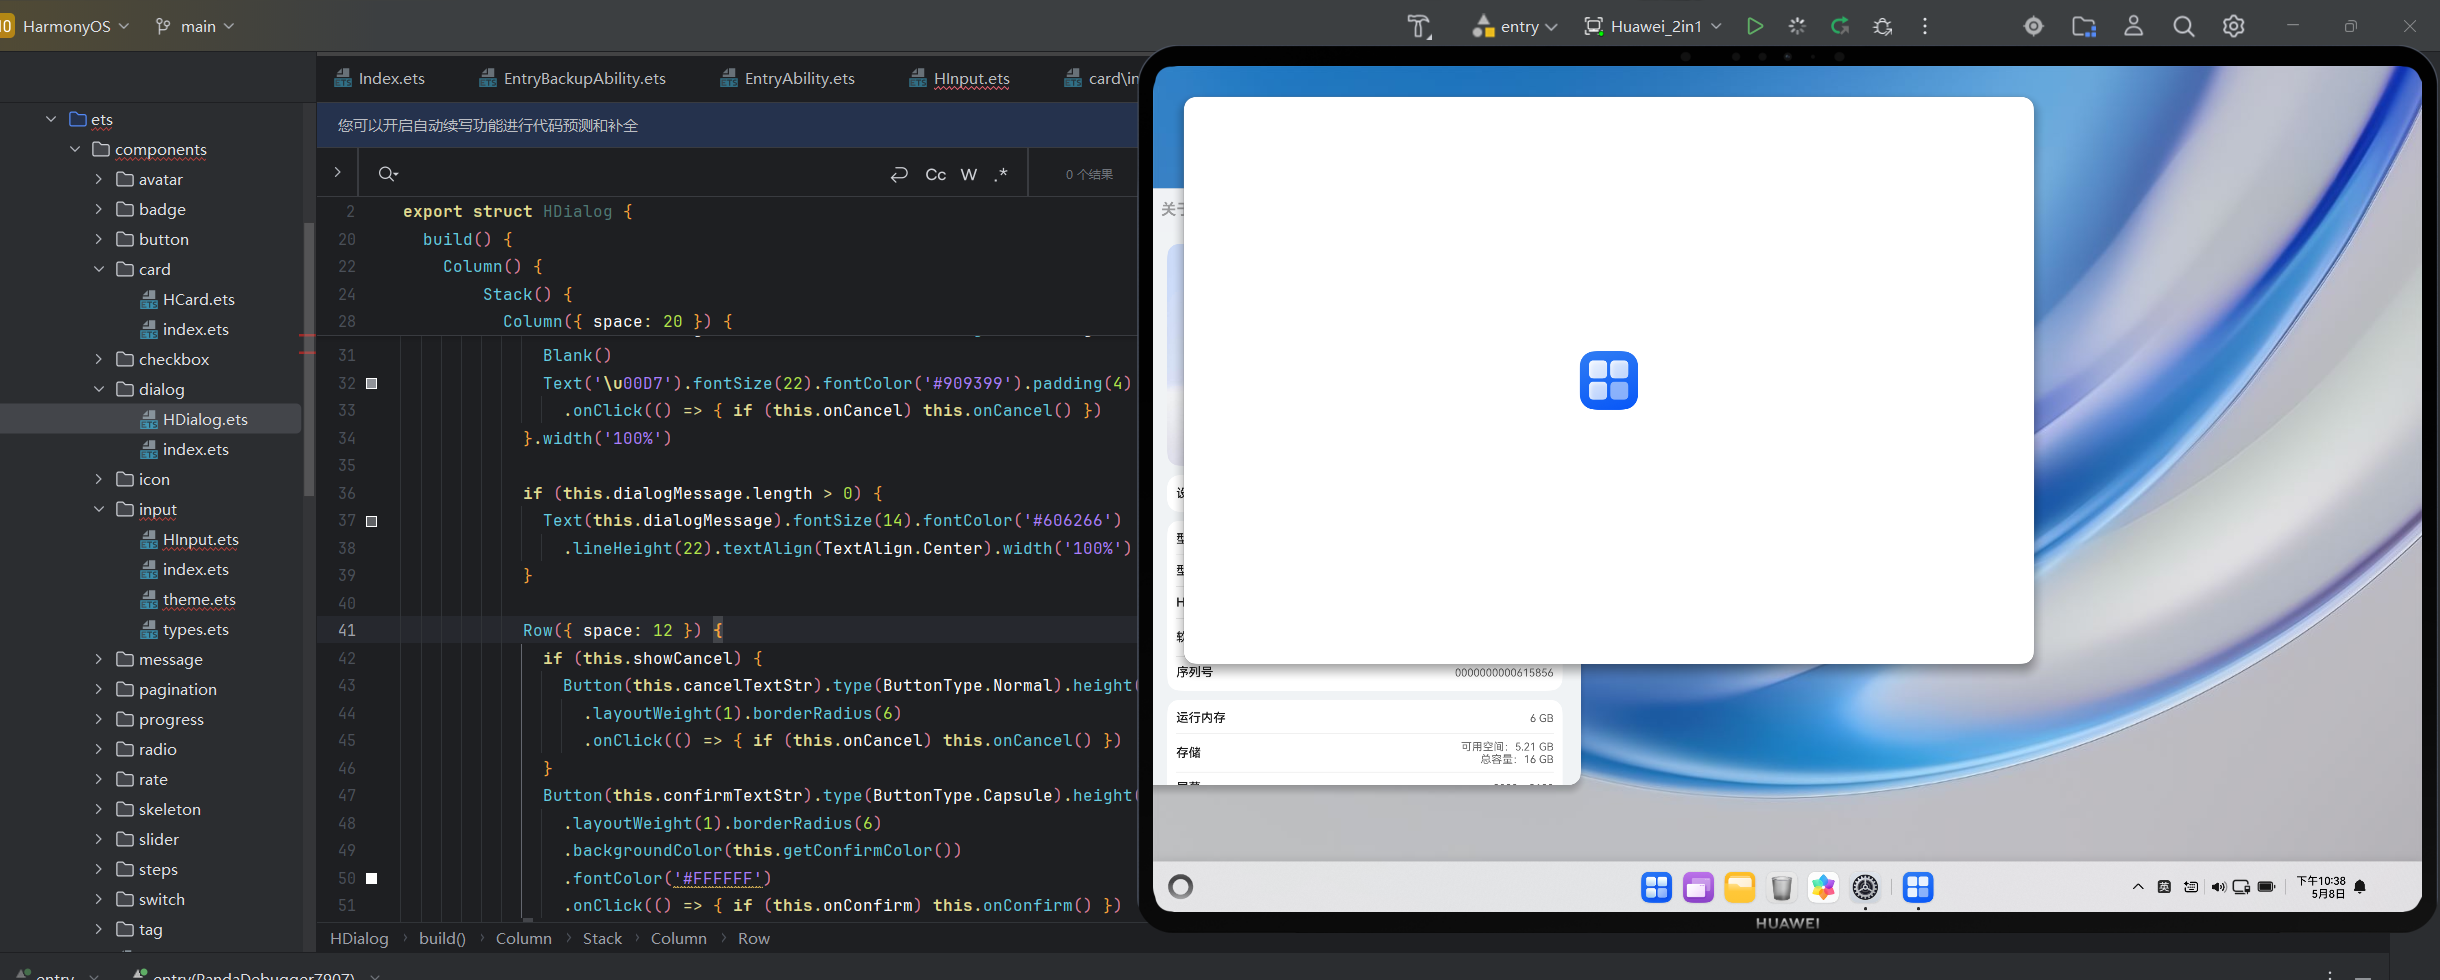This screenshot has height=980, width=2440.
Task: Click the user account icon
Action: click(2133, 26)
